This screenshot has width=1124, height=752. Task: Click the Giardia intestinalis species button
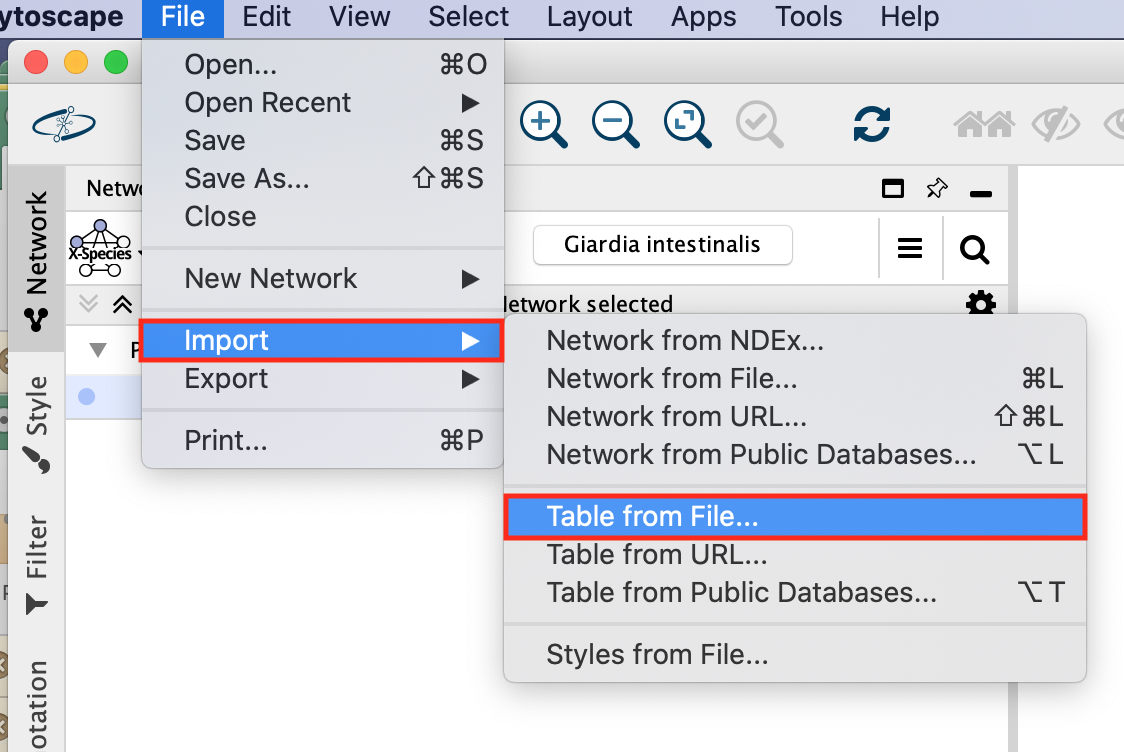point(662,245)
